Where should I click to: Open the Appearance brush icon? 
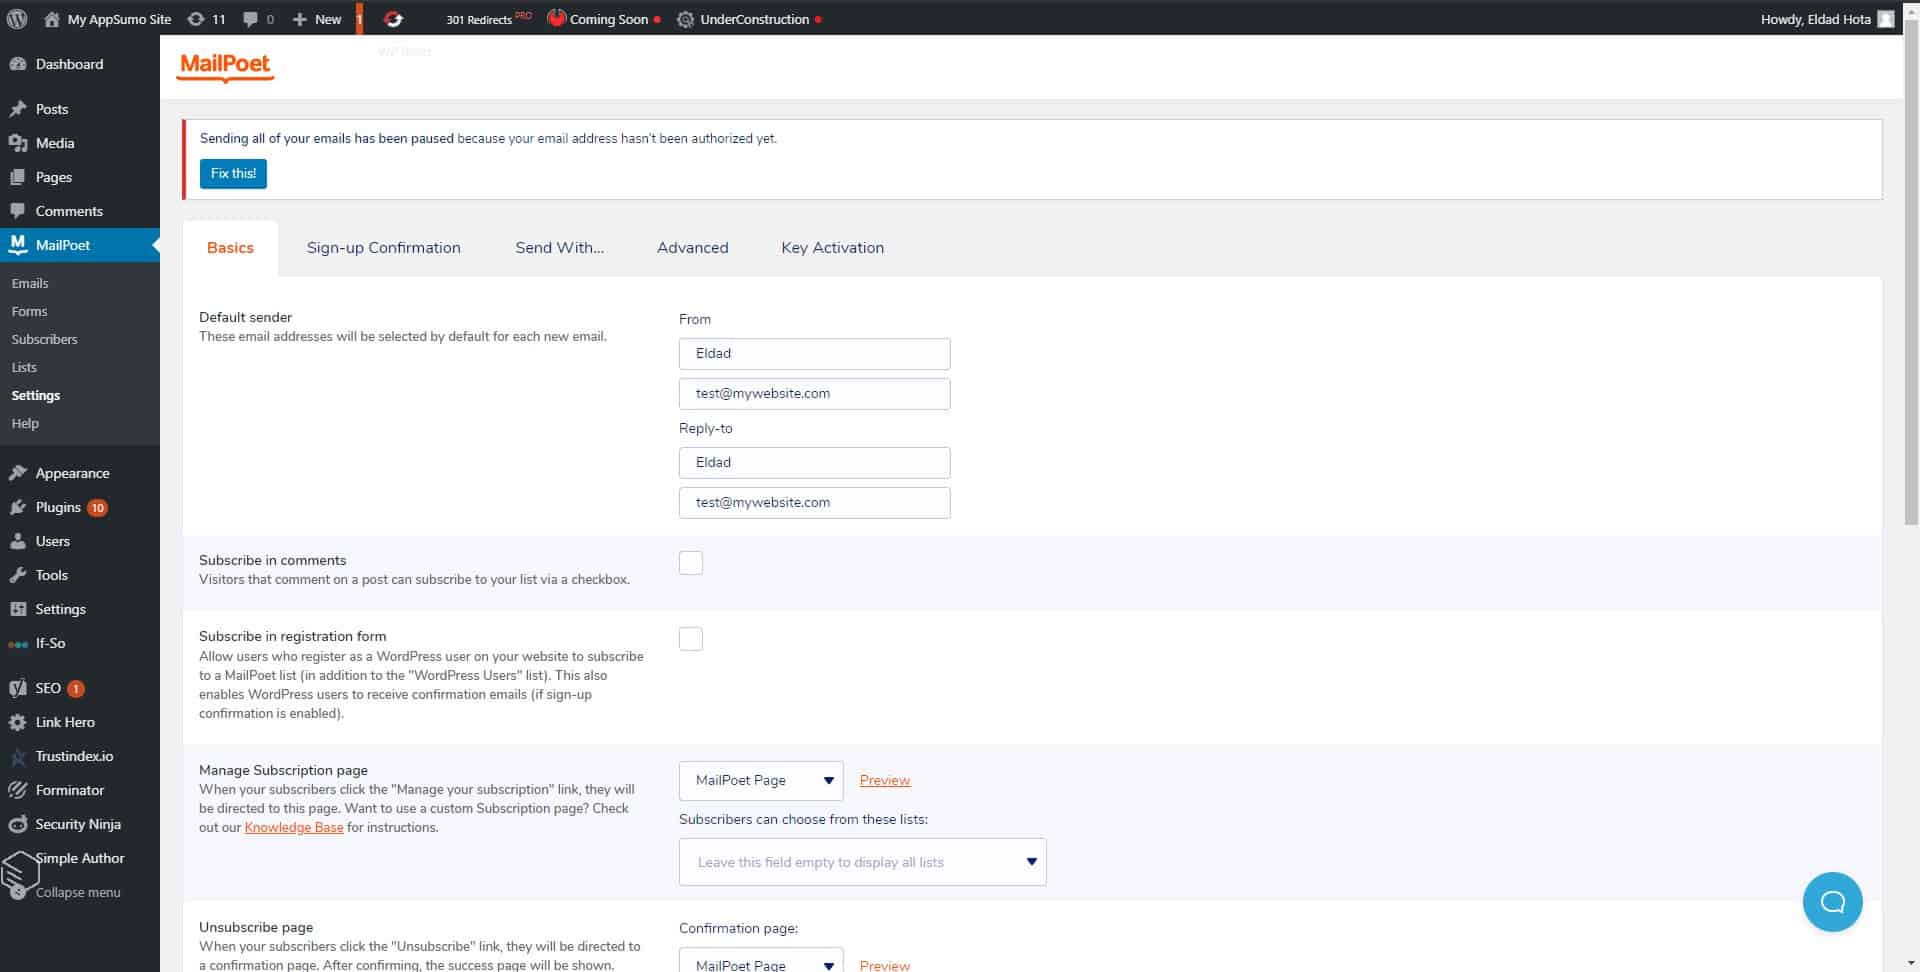click(17, 473)
